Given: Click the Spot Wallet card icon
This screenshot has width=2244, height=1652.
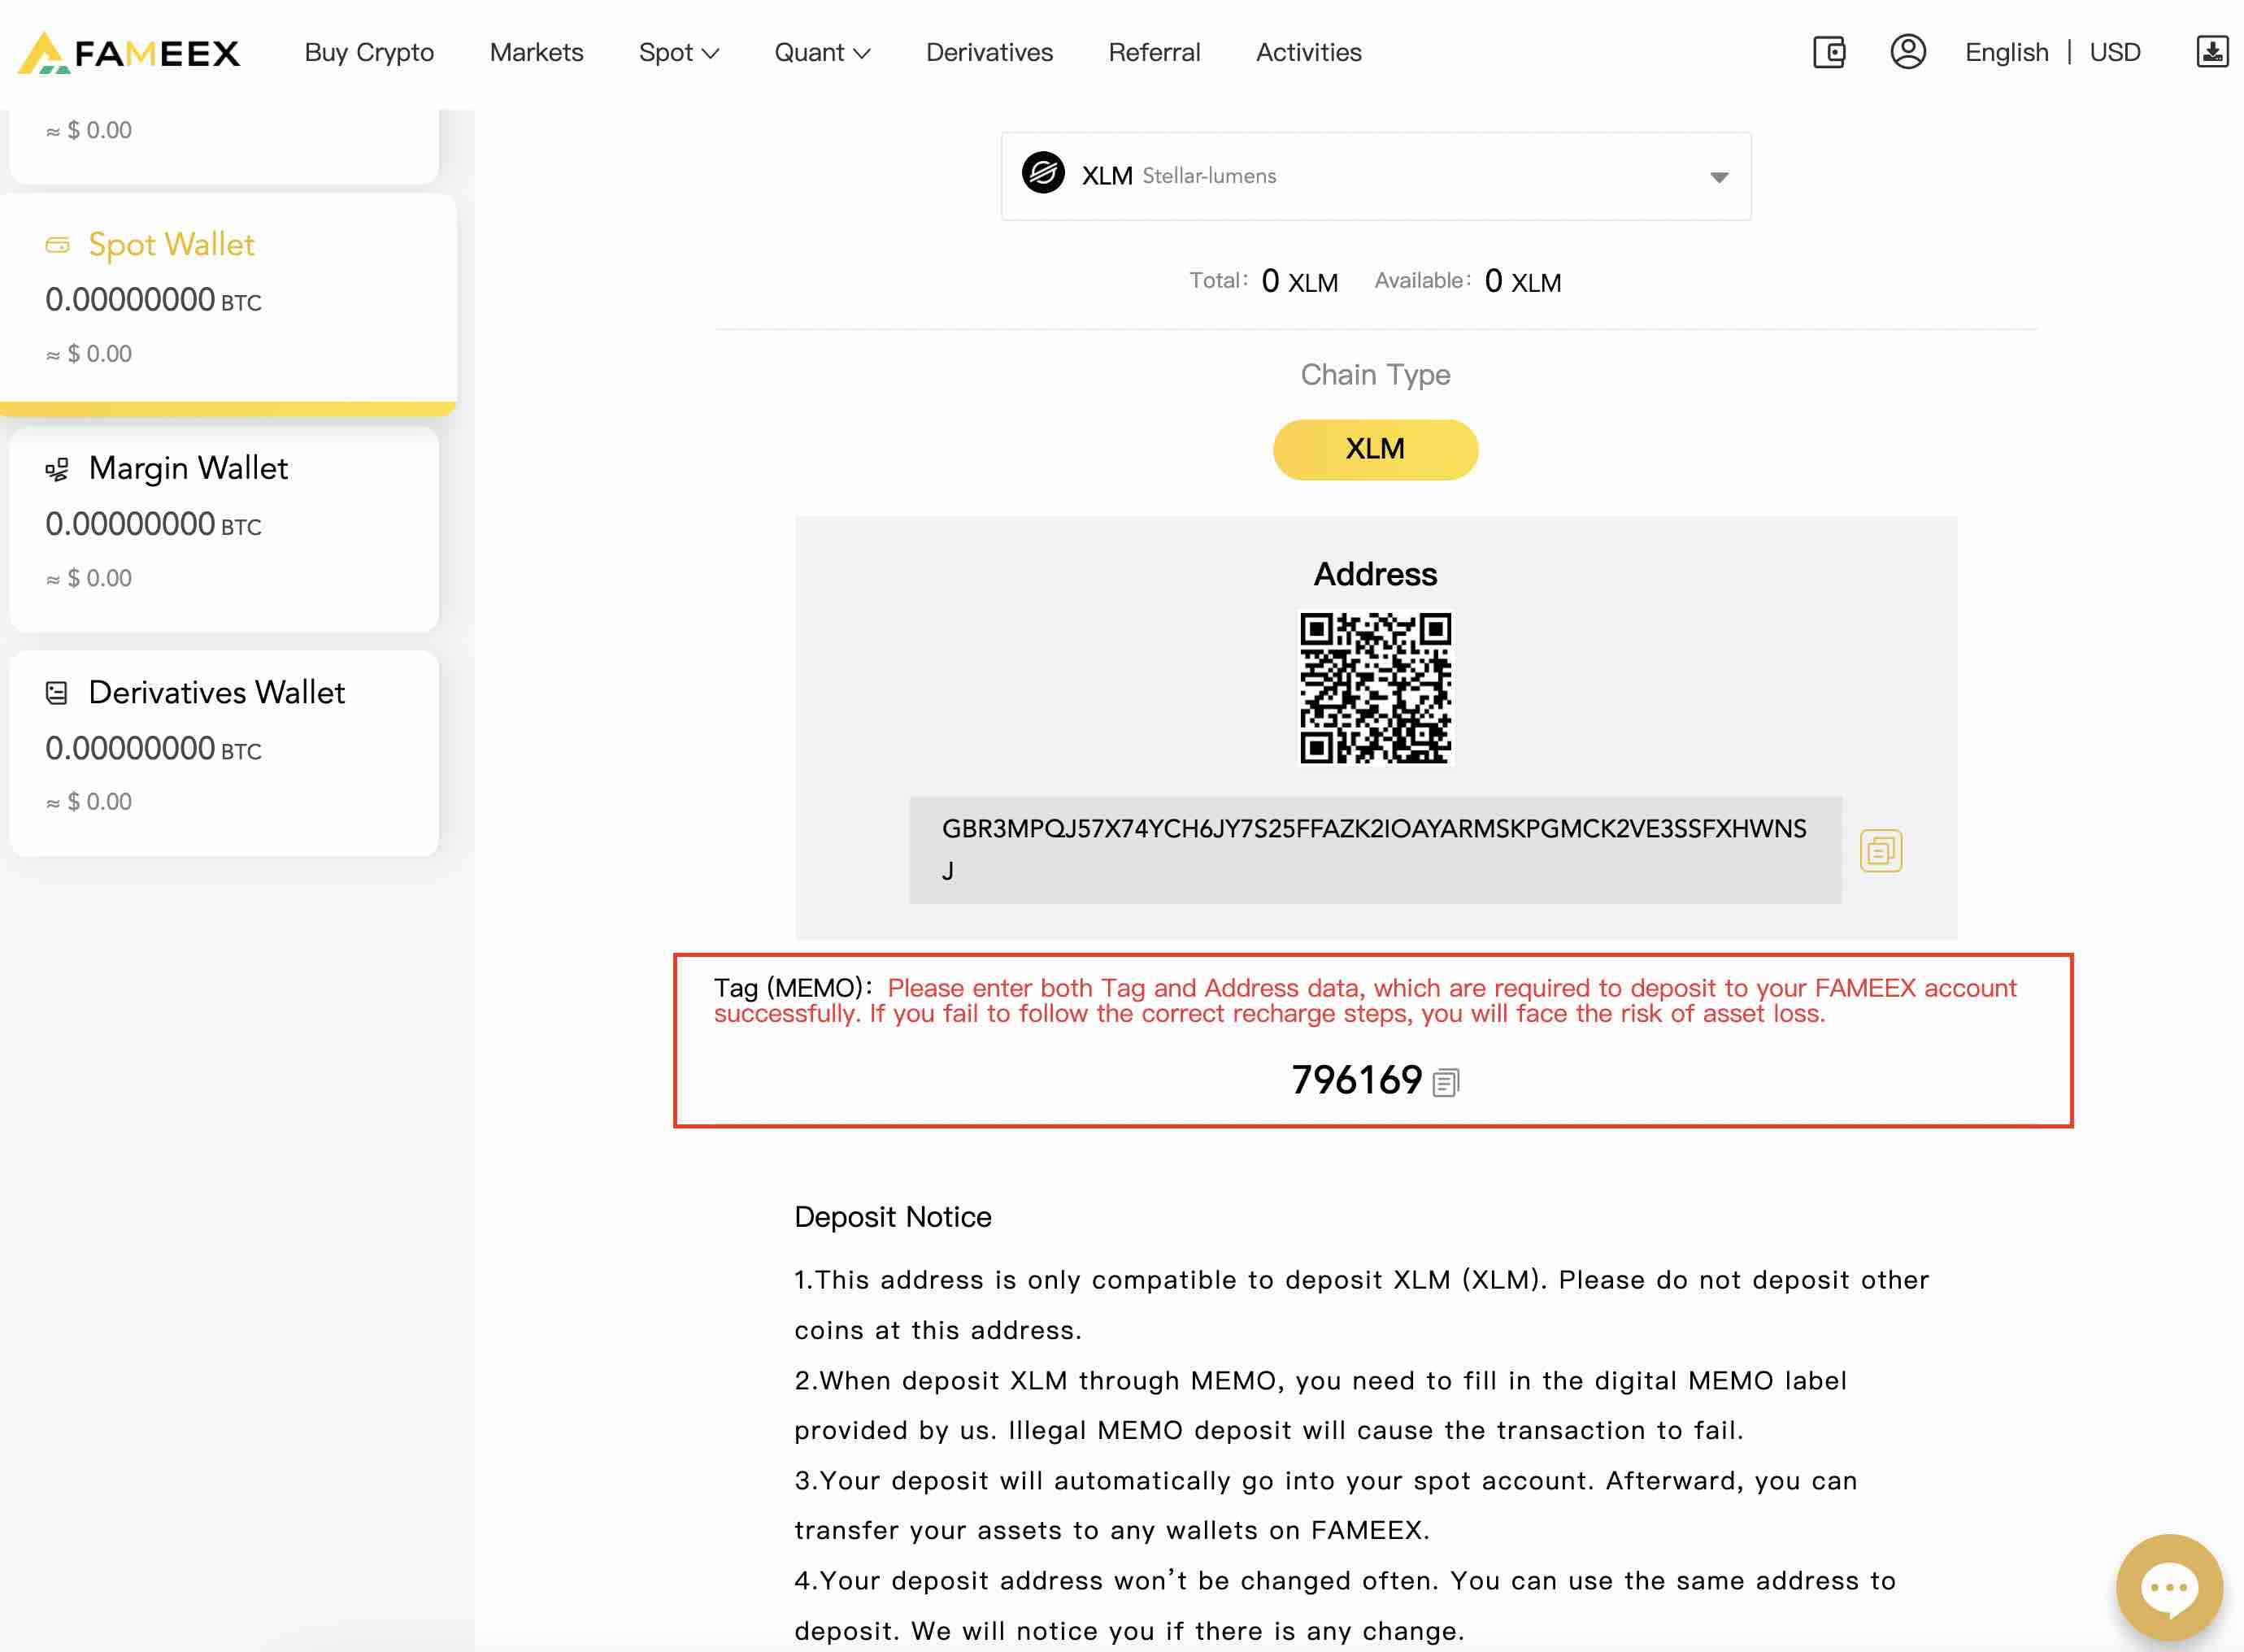Looking at the screenshot, I should pos(58,245).
